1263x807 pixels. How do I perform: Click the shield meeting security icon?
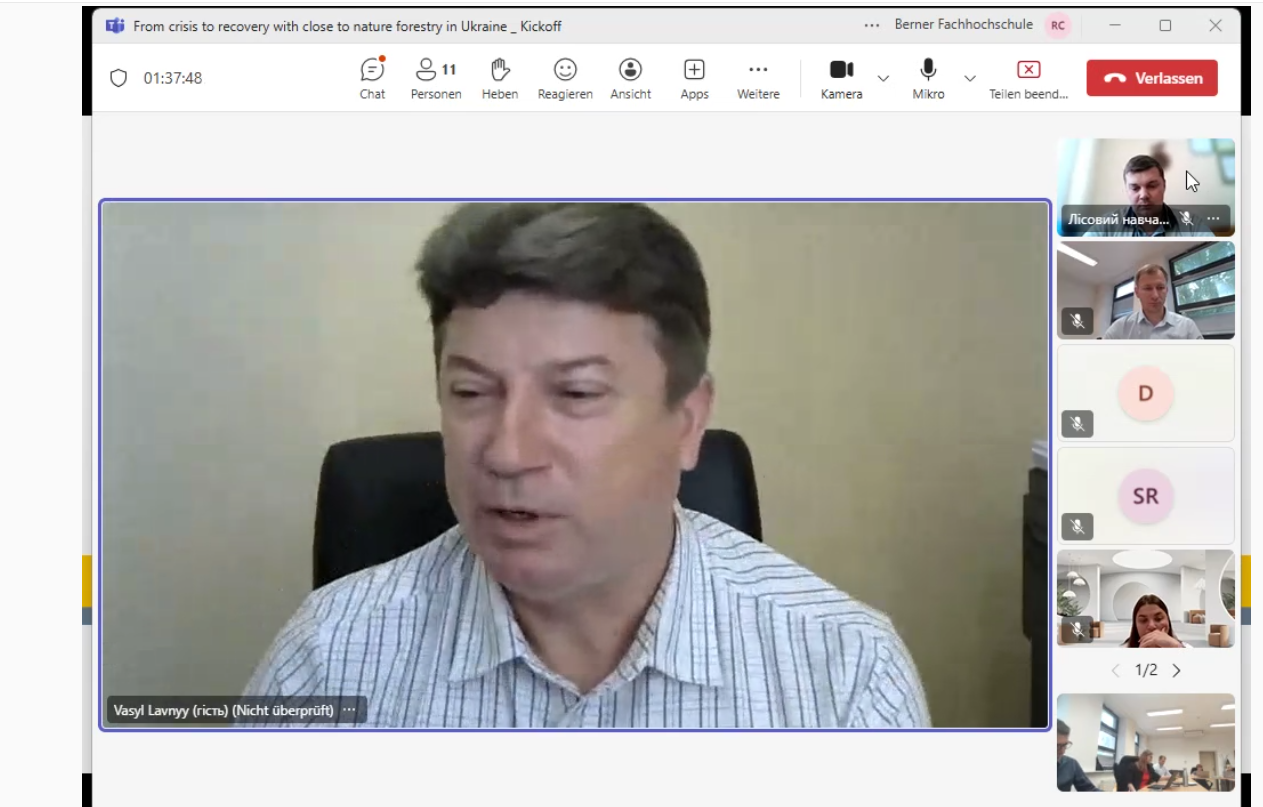pyautogui.click(x=118, y=78)
